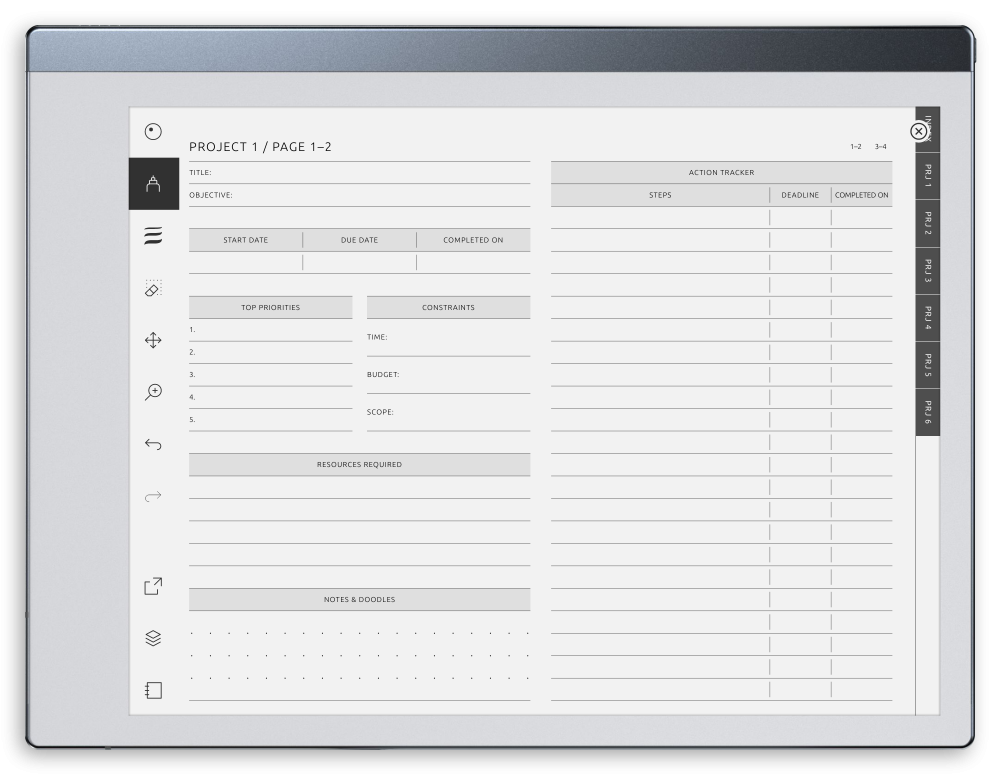Undo the last action
Screen dimensions: 1000x775
pos(152,443)
